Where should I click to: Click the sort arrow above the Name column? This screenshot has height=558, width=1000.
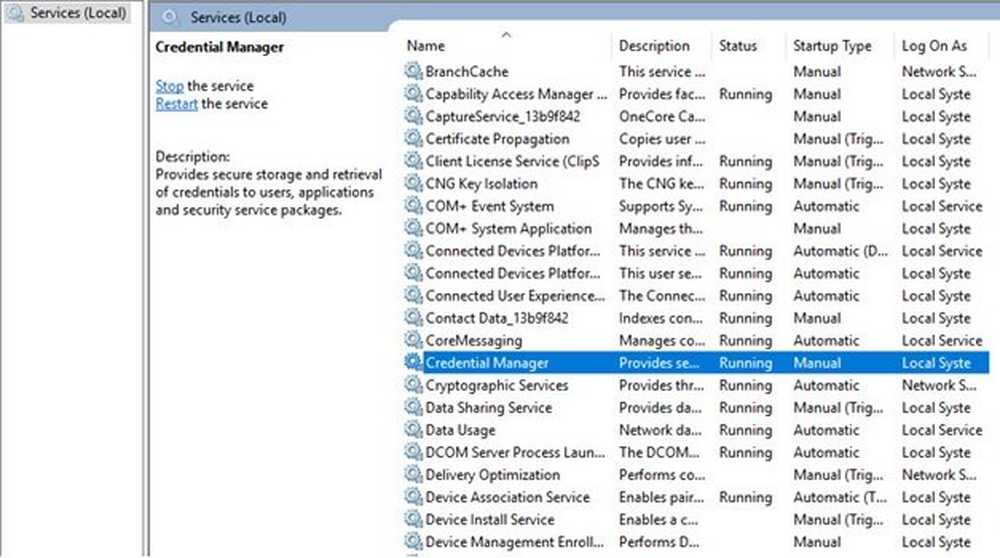[x=506, y=34]
